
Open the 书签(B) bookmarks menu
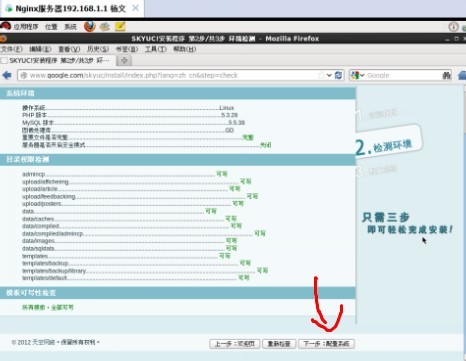127,49
